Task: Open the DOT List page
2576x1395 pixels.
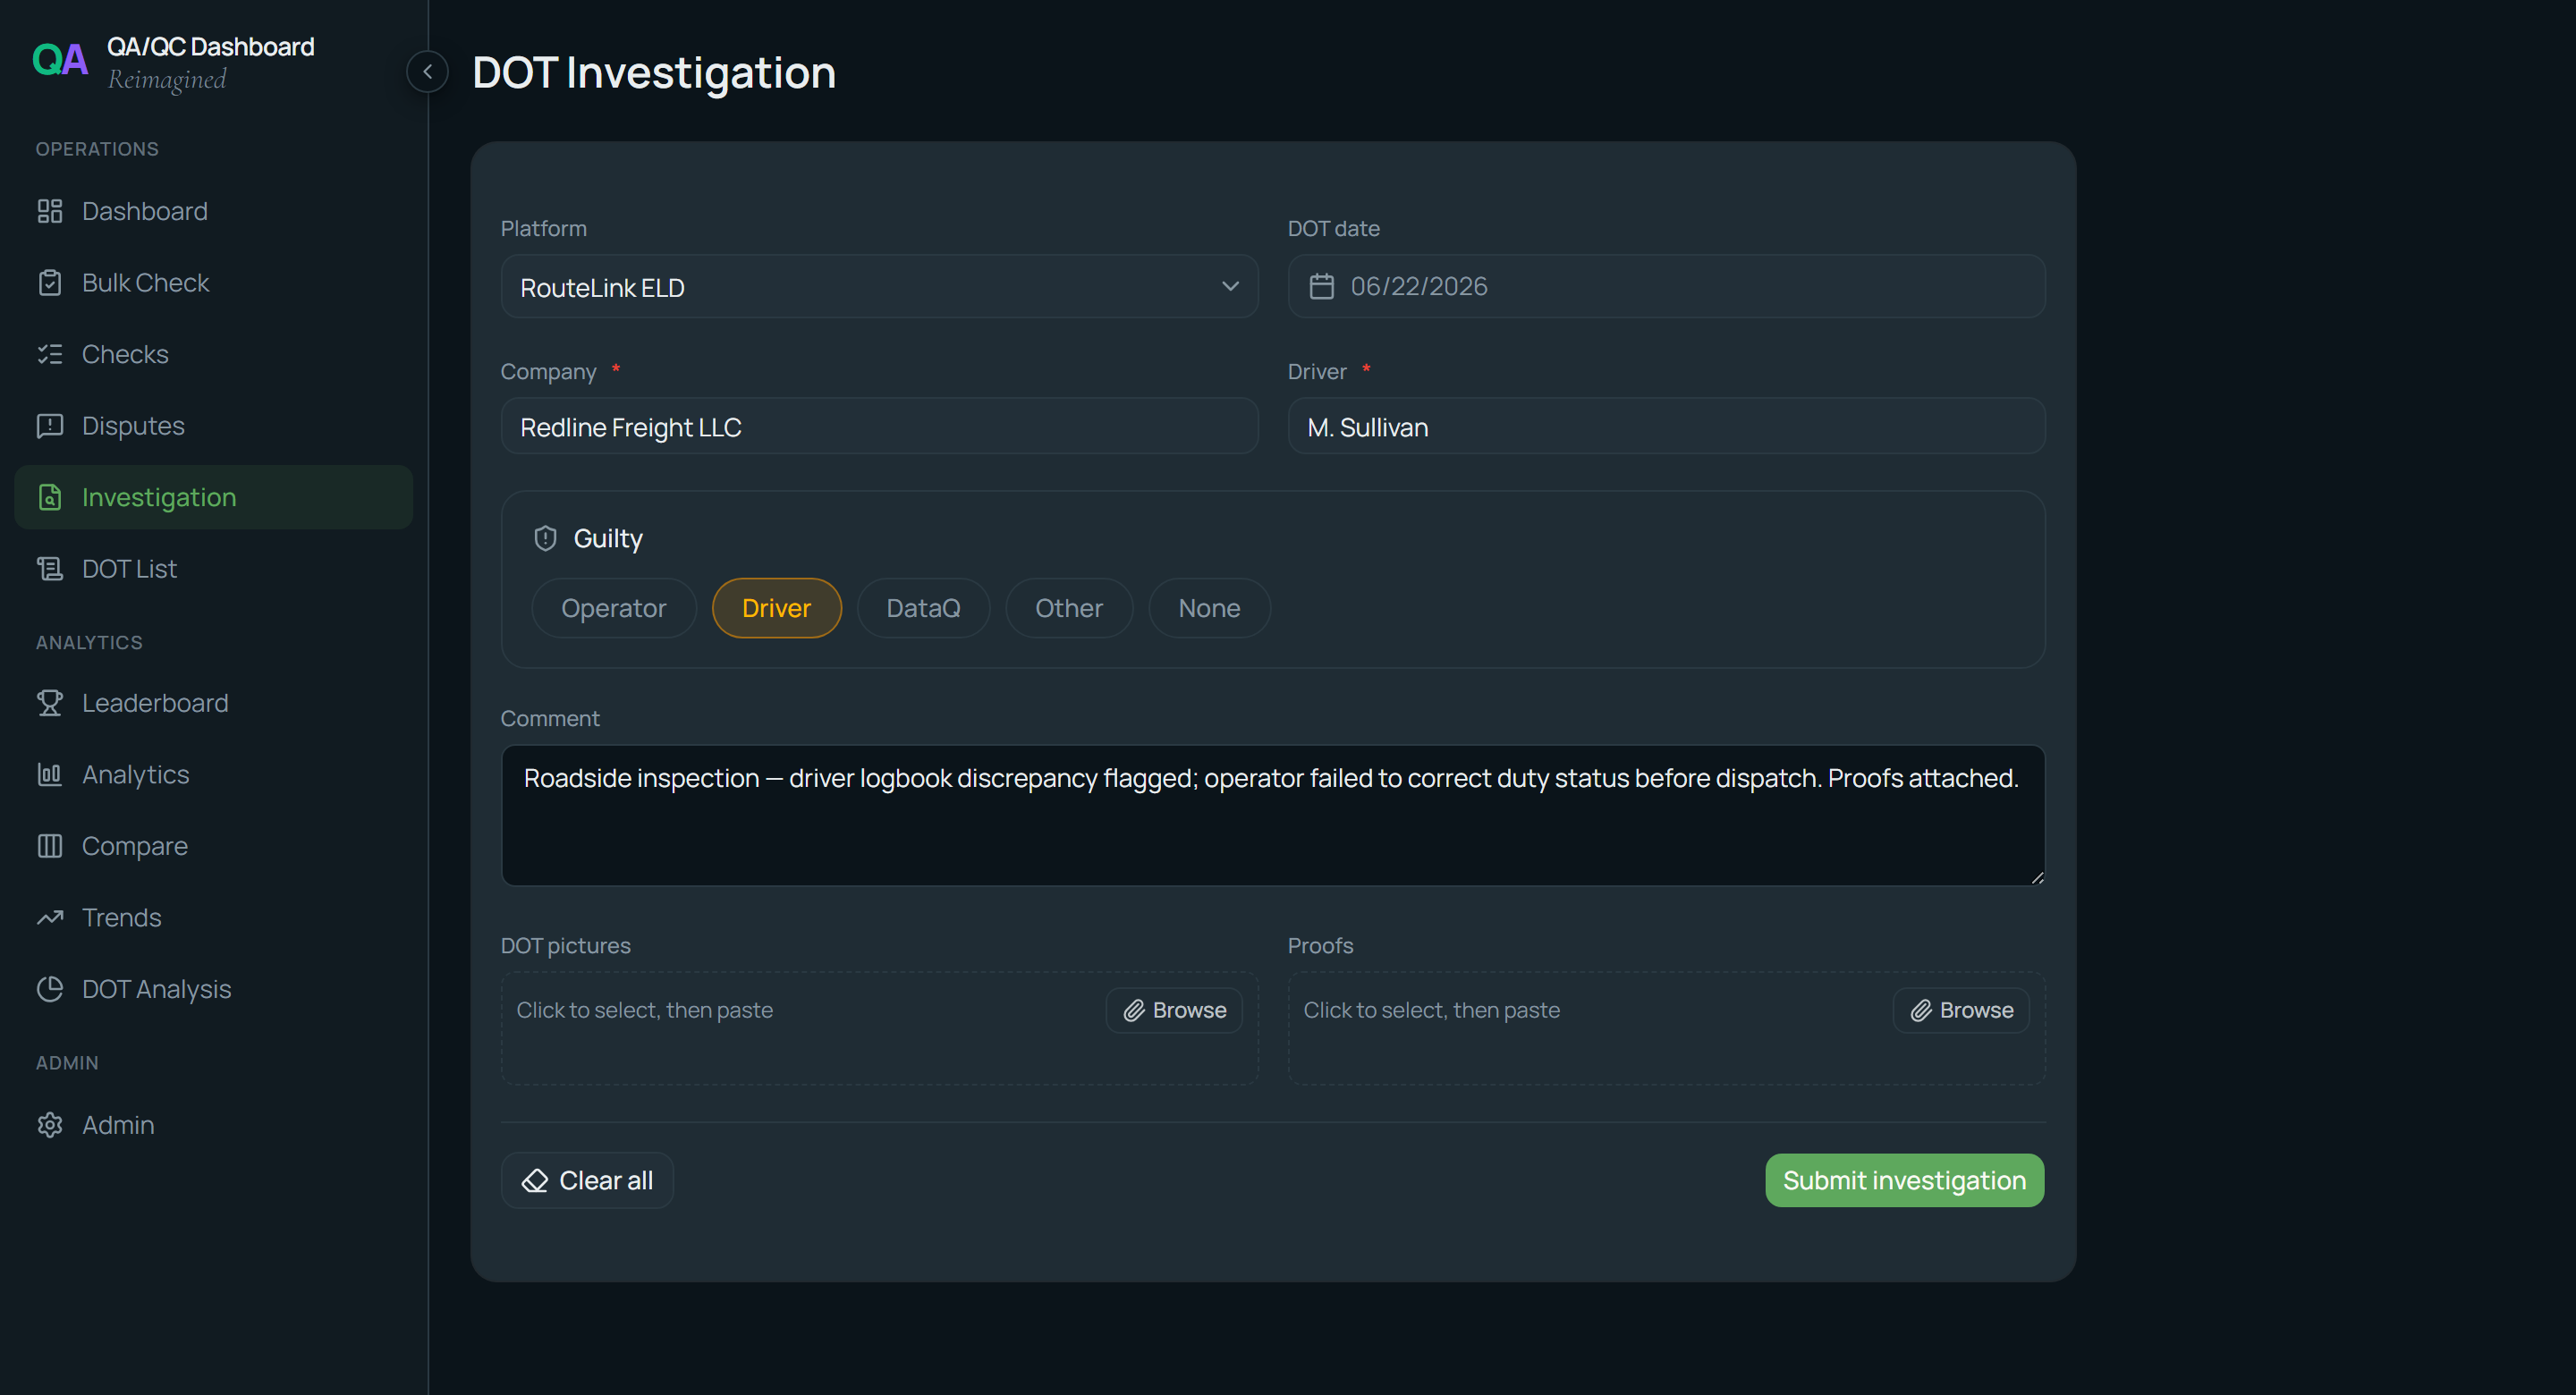Action: click(x=213, y=569)
